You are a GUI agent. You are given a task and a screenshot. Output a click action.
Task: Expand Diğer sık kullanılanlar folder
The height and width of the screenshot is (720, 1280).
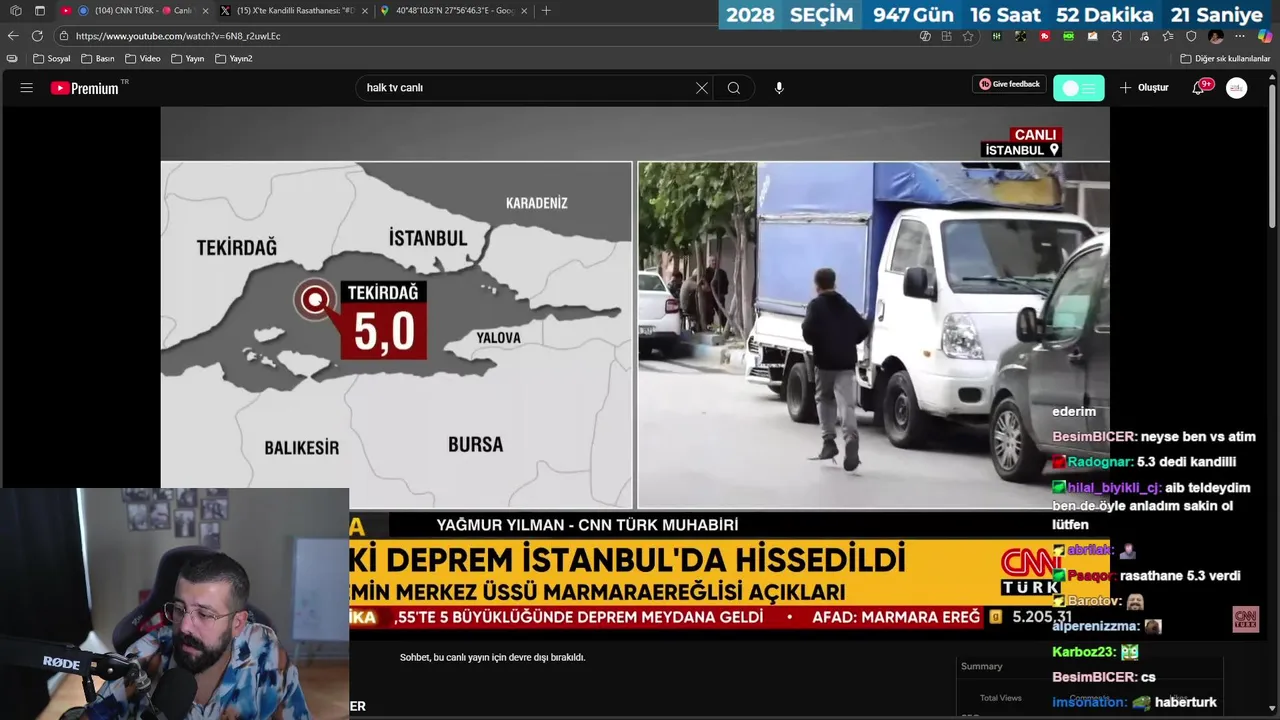pyautogui.click(x=1226, y=59)
